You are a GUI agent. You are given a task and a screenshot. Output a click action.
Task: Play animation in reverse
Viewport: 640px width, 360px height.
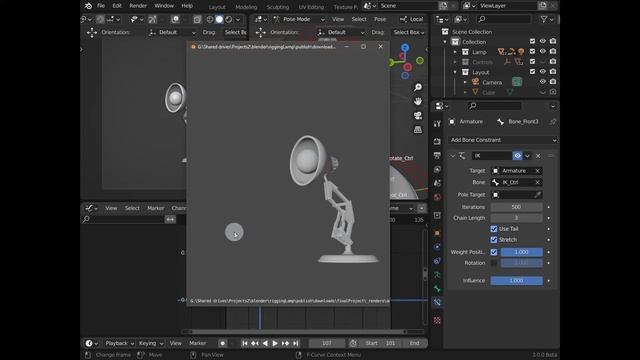pyautogui.click(x=265, y=343)
